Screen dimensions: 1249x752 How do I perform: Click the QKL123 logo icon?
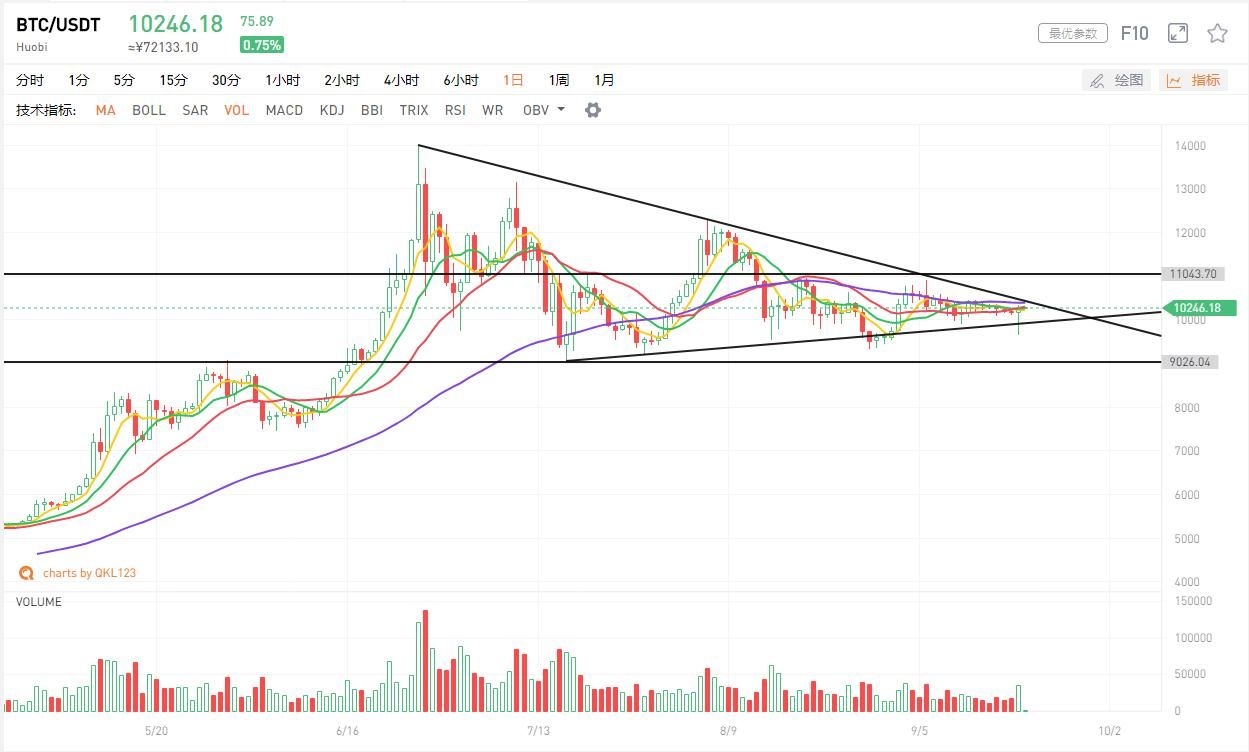point(27,573)
